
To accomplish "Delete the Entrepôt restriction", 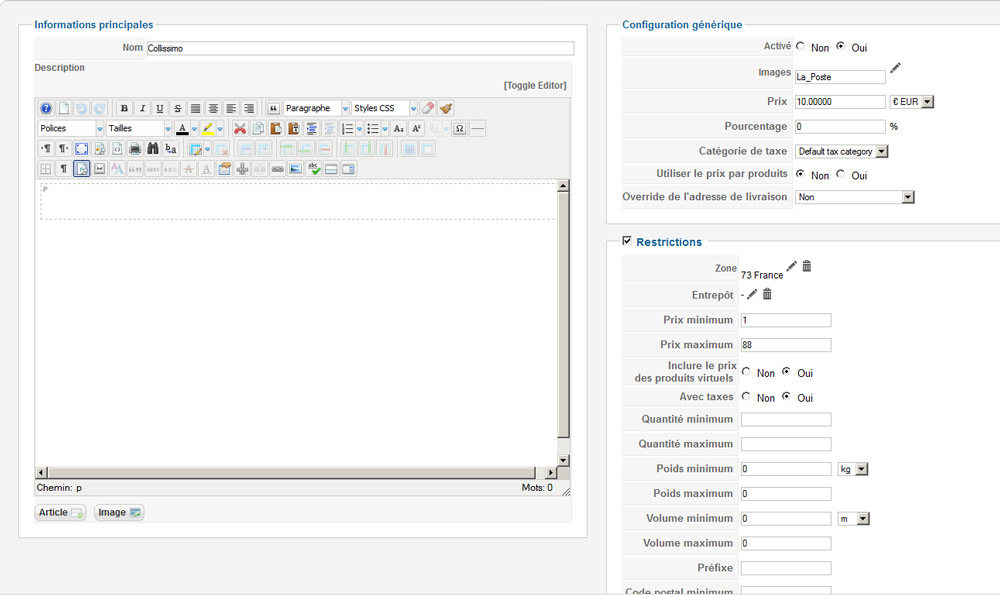I will [x=767, y=294].
